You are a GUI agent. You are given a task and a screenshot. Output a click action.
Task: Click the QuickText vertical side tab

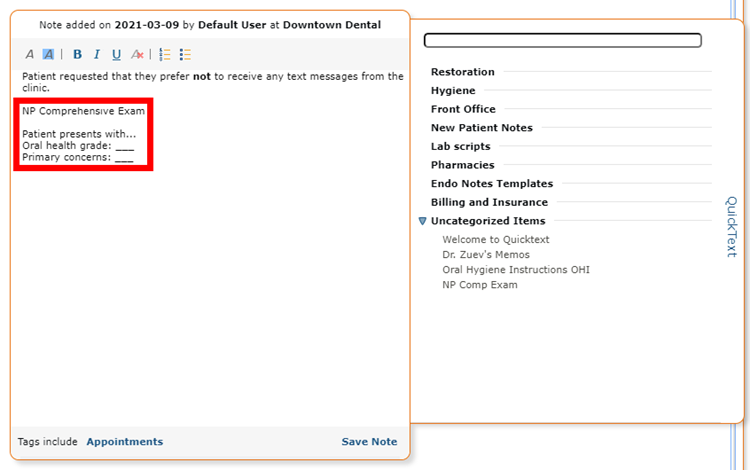(732, 227)
